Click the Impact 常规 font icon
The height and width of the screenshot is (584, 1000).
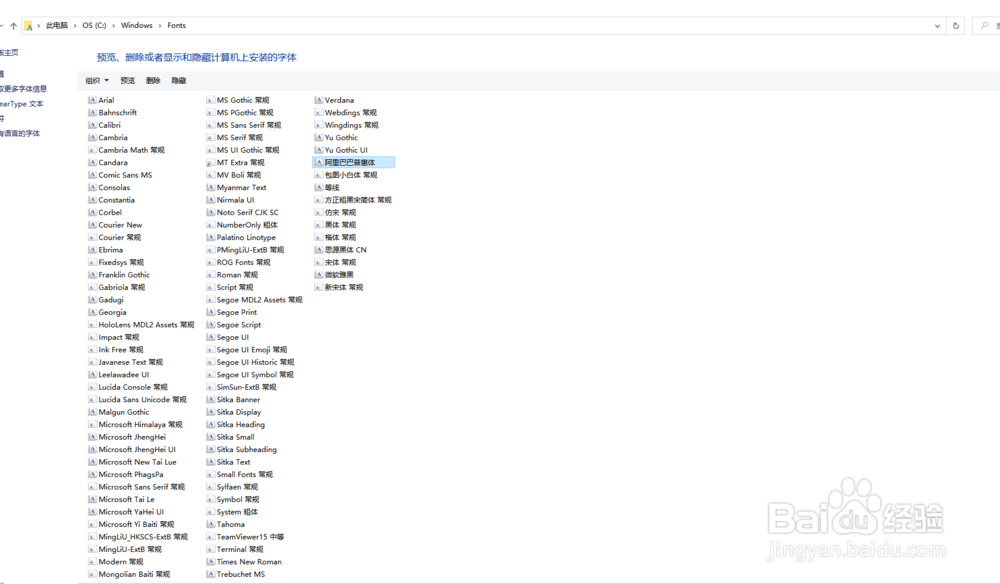pos(92,337)
